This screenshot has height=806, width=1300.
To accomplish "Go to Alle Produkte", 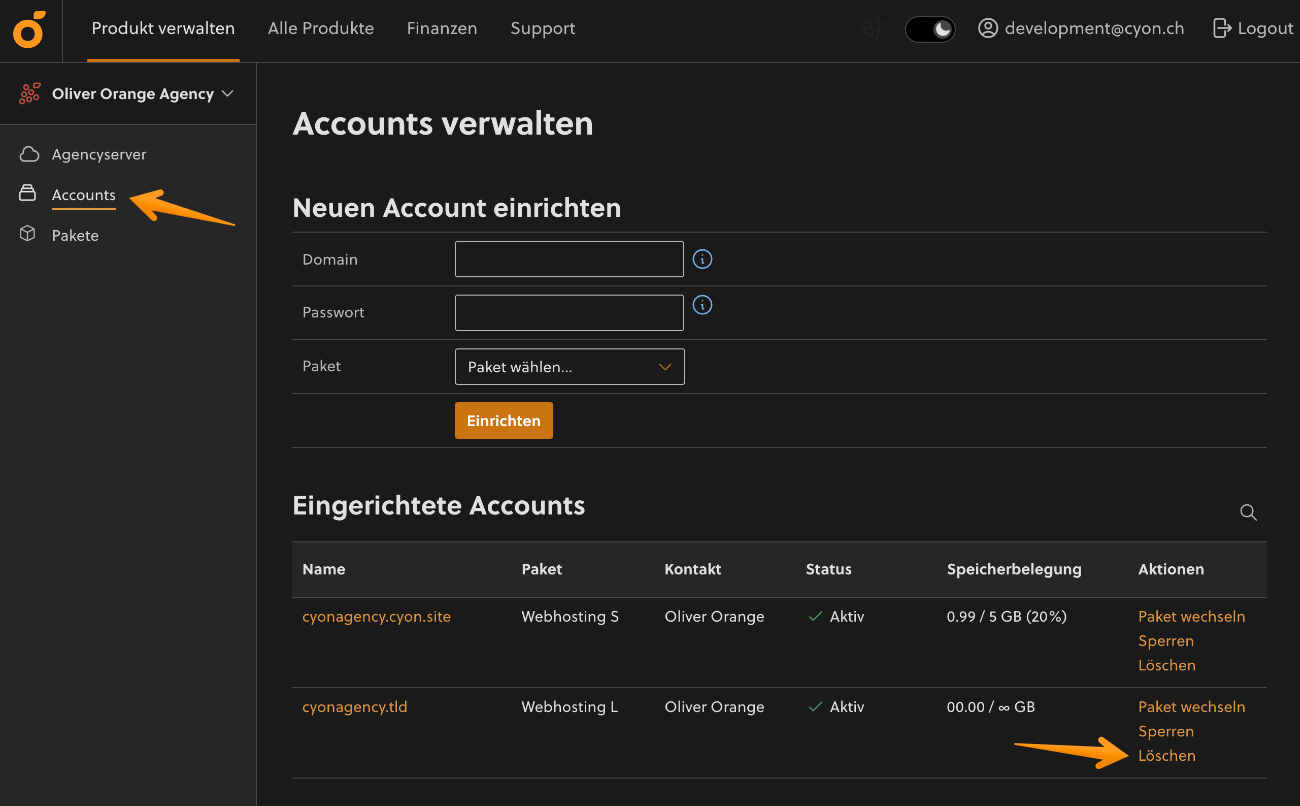I will pos(321,28).
